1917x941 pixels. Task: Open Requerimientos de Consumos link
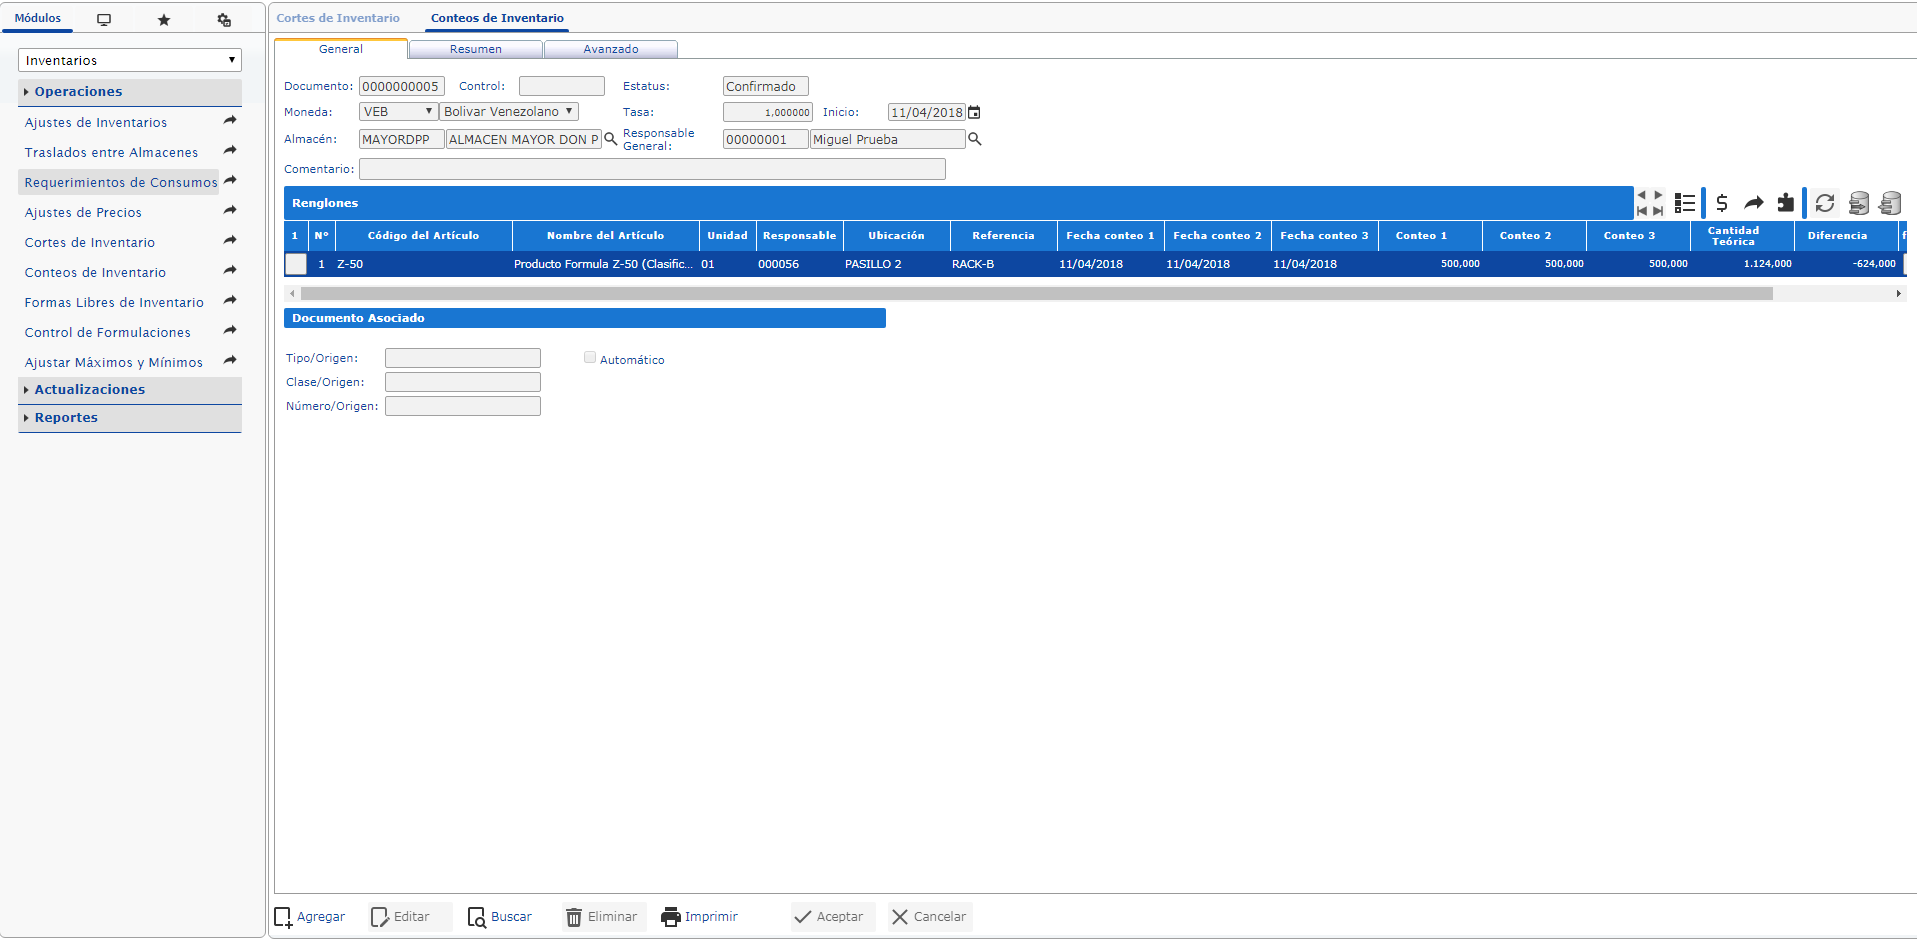pyautogui.click(x=121, y=182)
